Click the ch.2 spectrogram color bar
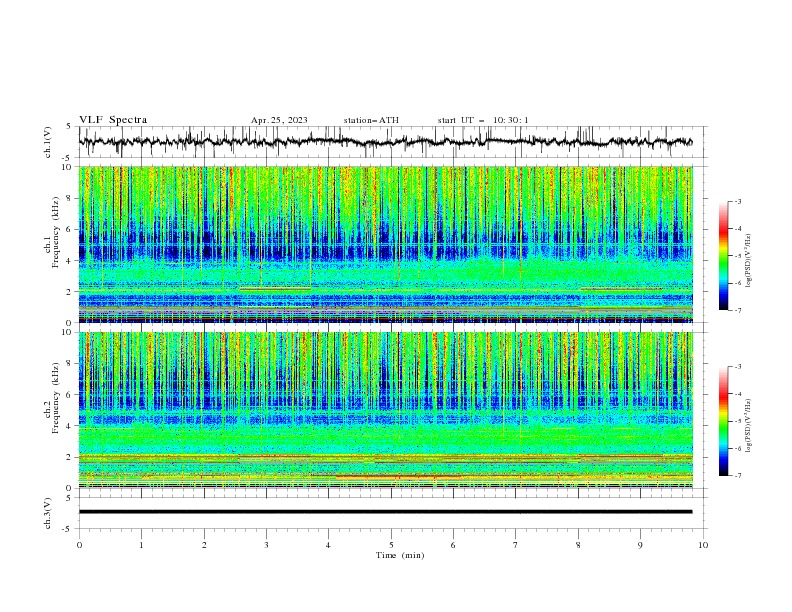This screenshot has height=612, width=792. click(723, 421)
